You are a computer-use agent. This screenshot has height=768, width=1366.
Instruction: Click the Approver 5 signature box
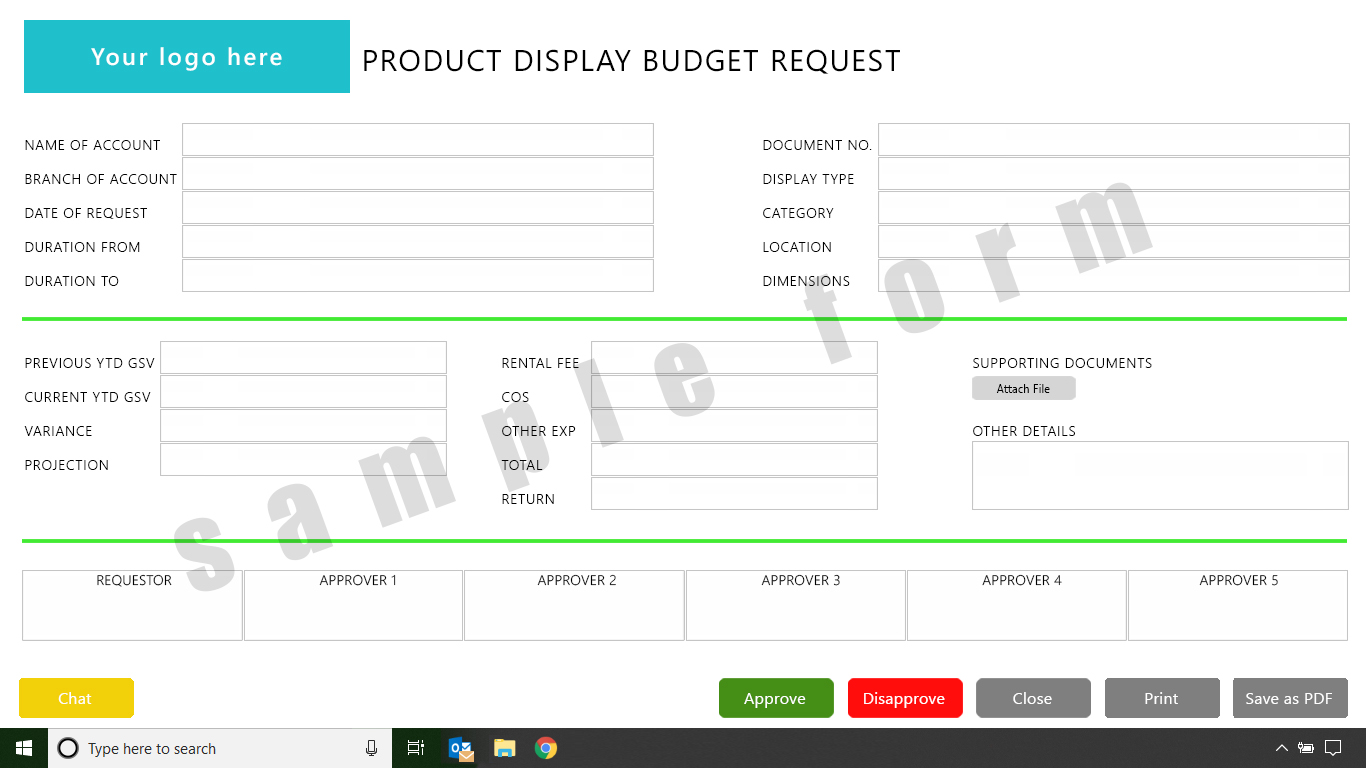click(x=1238, y=605)
